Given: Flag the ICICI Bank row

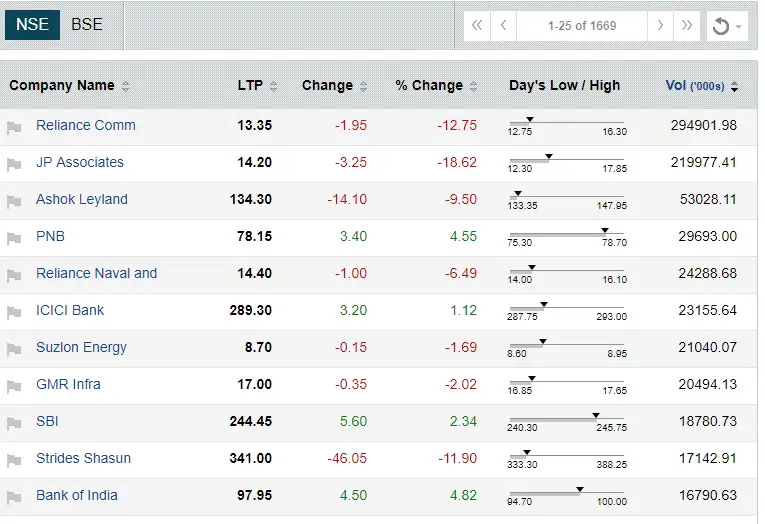Looking at the screenshot, I should tap(14, 313).
